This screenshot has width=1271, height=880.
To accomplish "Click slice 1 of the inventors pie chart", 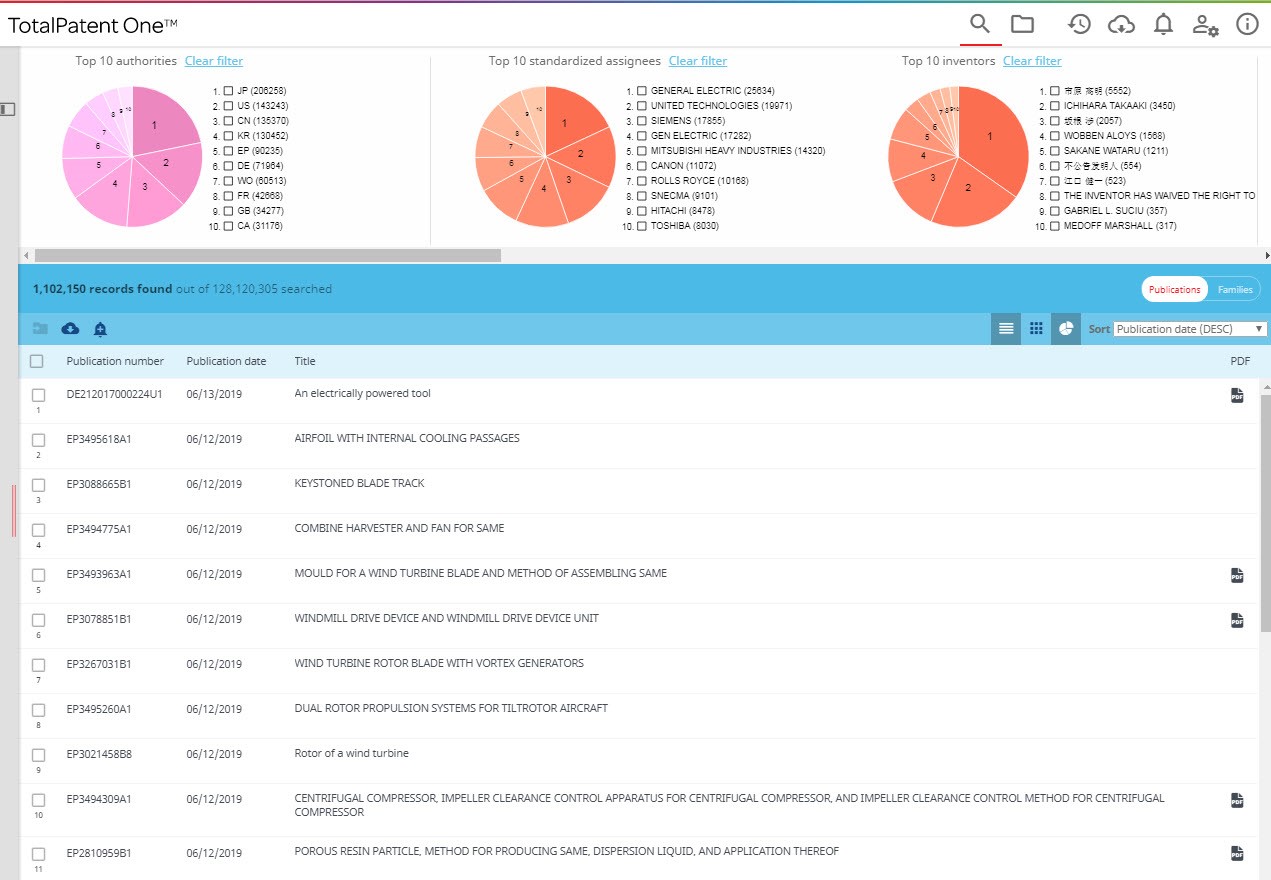I will point(992,138).
